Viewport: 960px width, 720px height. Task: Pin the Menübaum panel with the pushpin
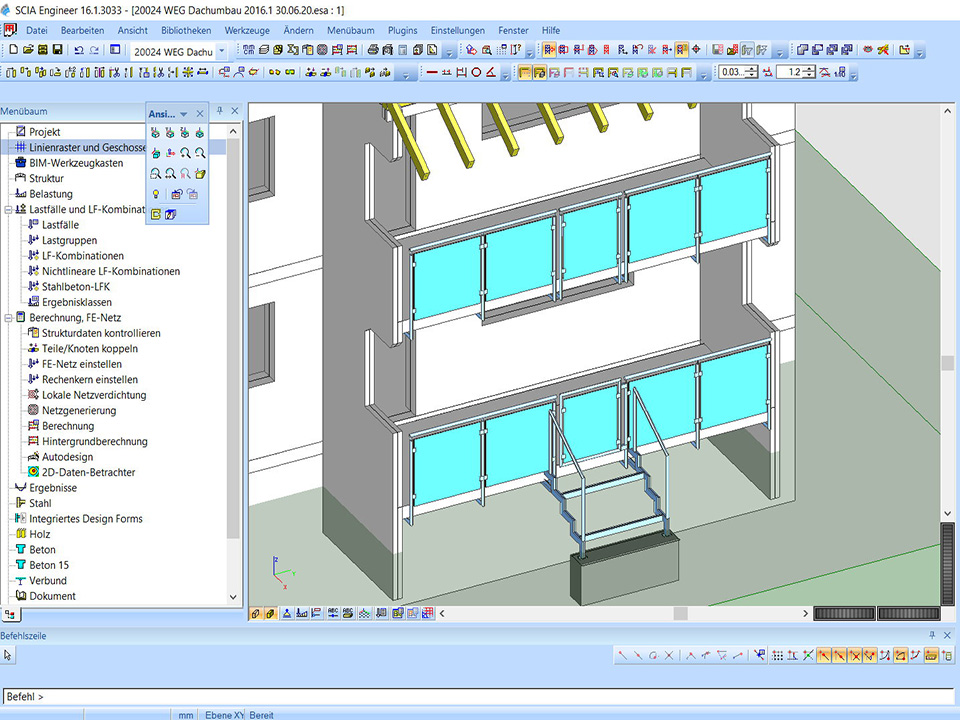point(220,111)
